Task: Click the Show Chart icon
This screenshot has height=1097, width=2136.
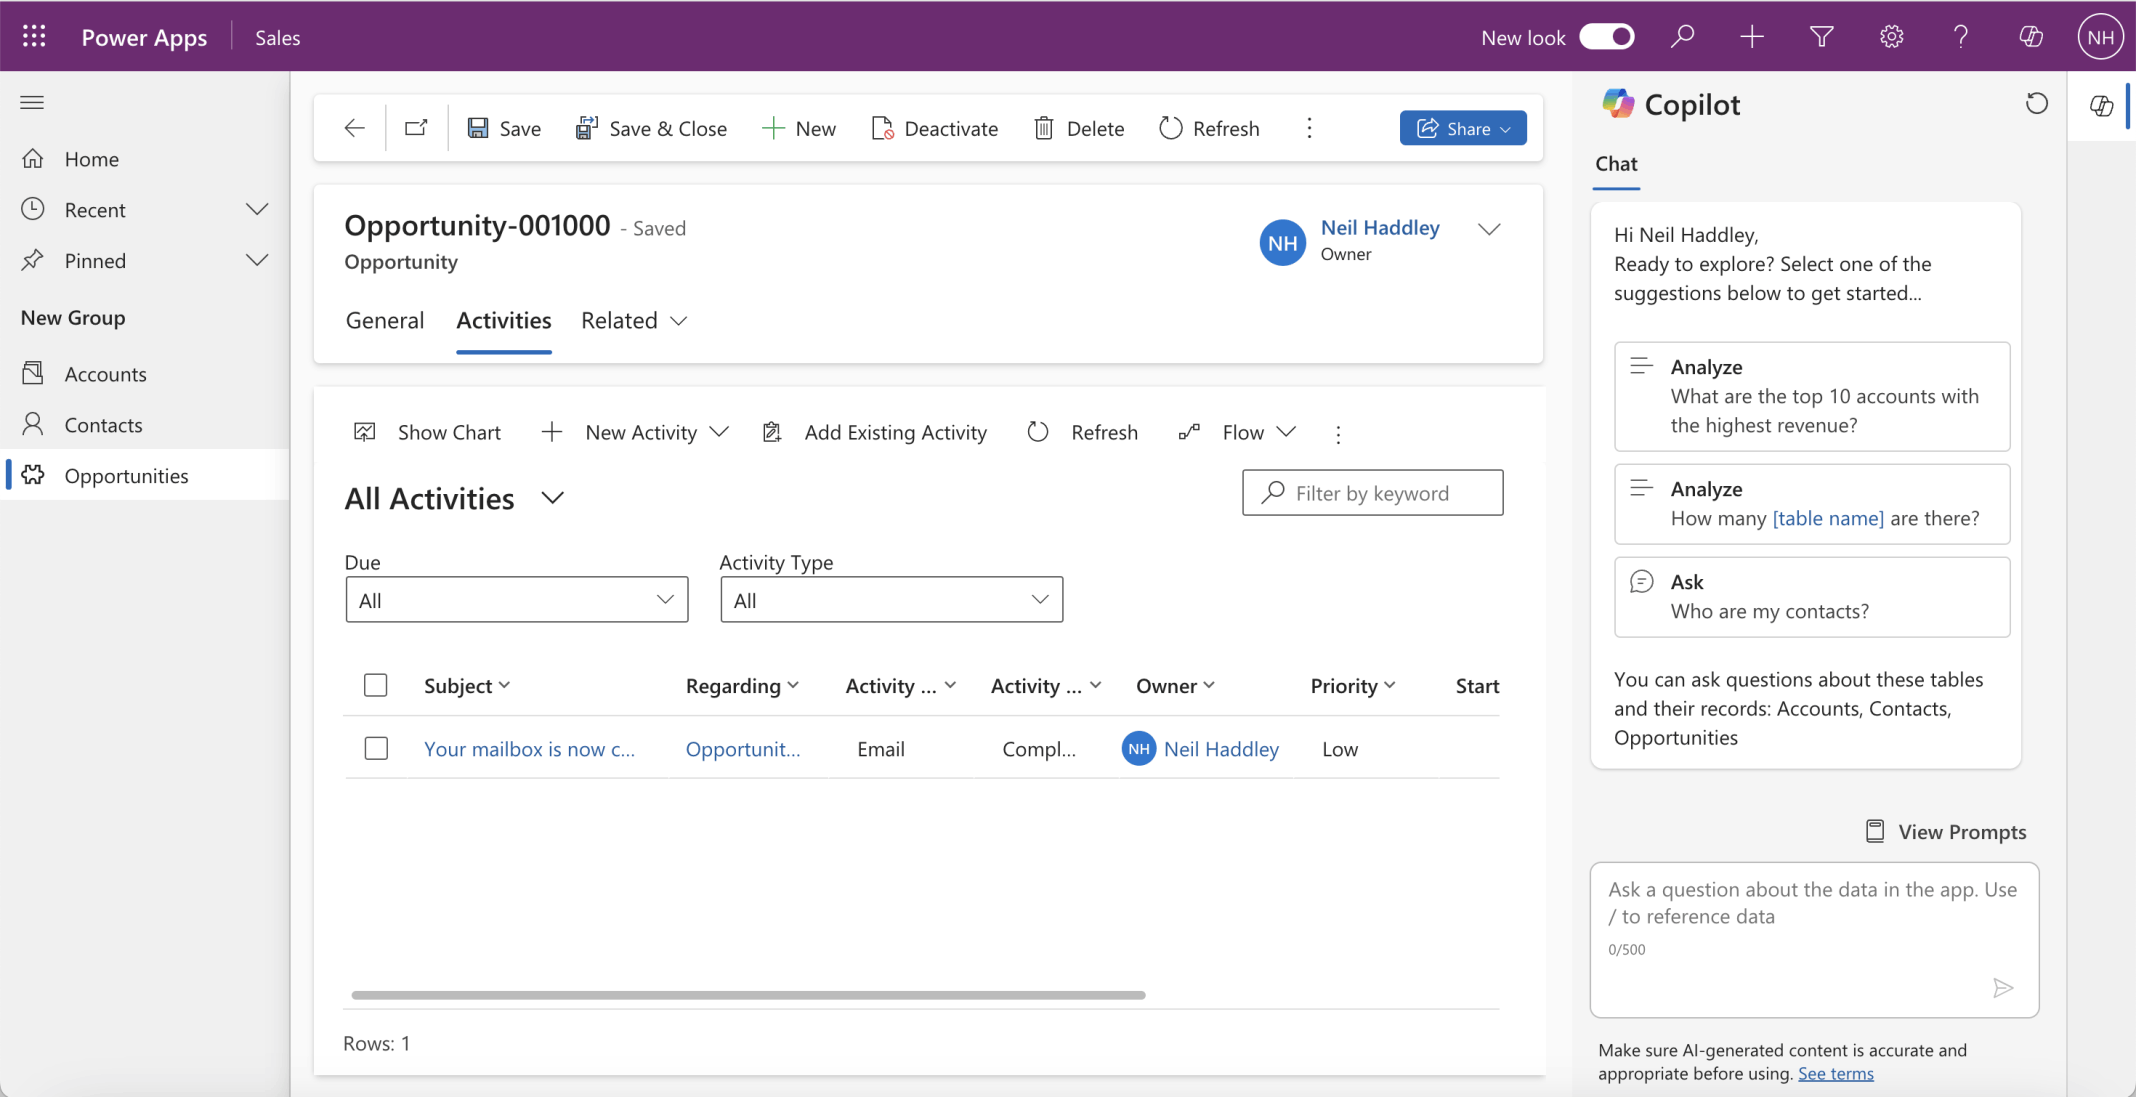Action: click(x=365, y=432)
